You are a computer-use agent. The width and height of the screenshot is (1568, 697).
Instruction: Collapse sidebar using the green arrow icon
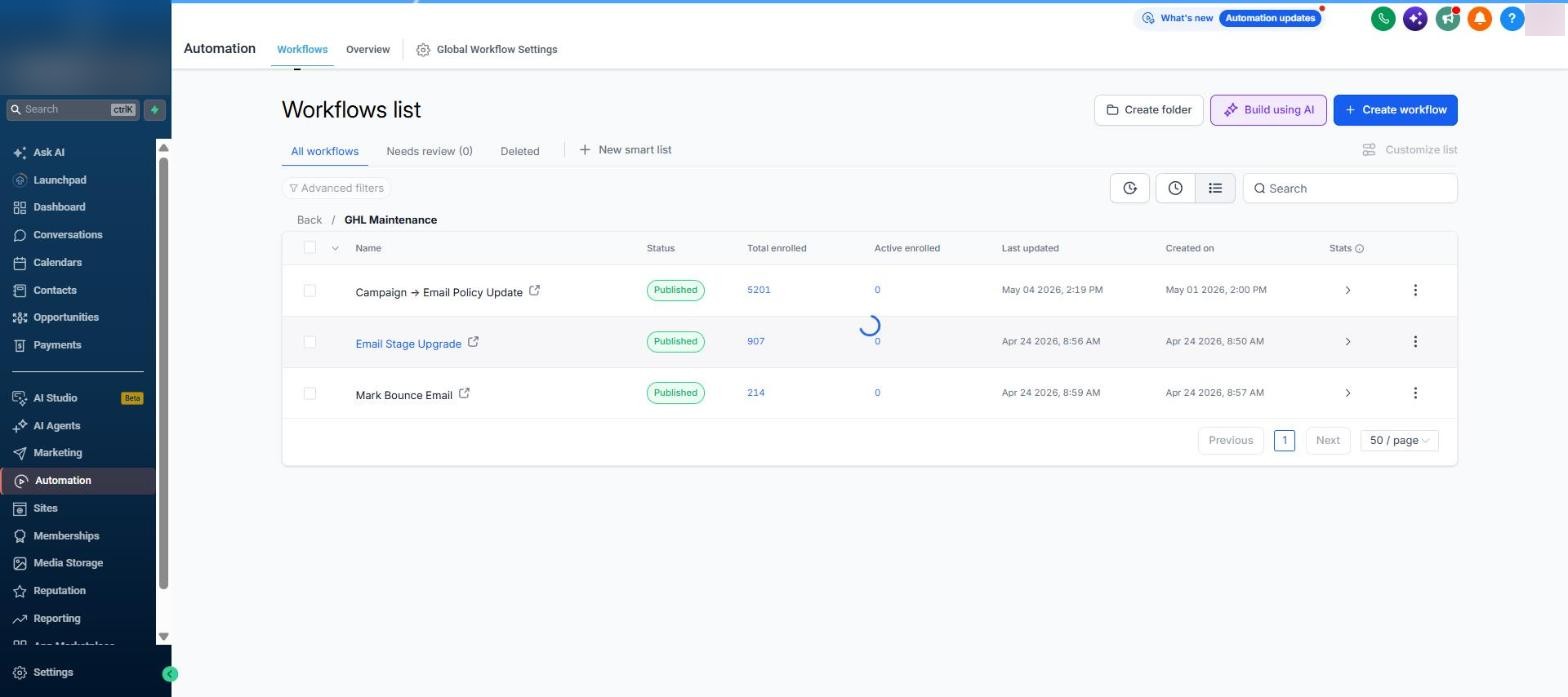(170, 674)
